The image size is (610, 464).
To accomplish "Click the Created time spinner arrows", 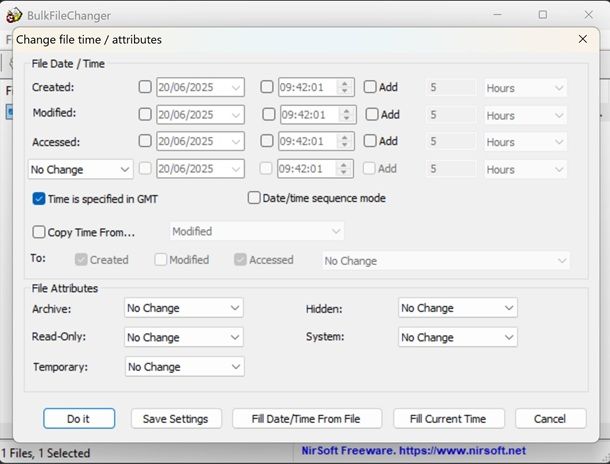I will coord(345,88).
